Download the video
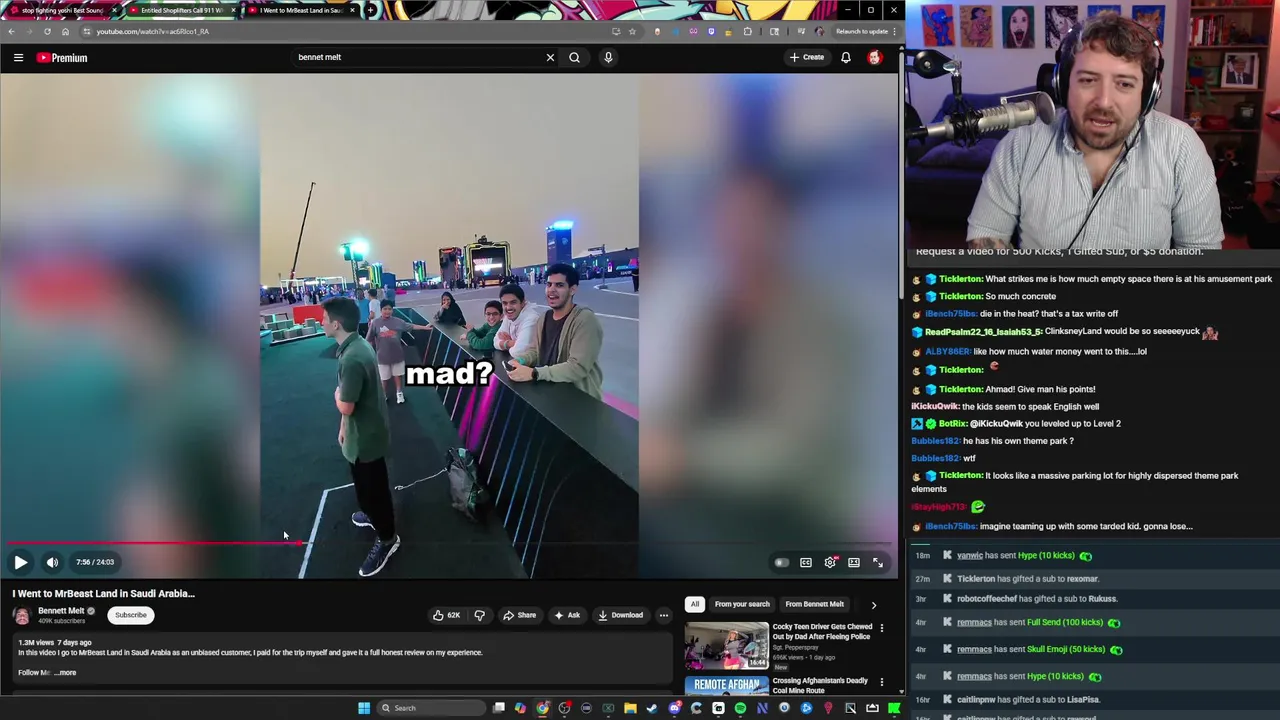The width and height of the screenshot is (1280, 720). [x=621, y=615]
